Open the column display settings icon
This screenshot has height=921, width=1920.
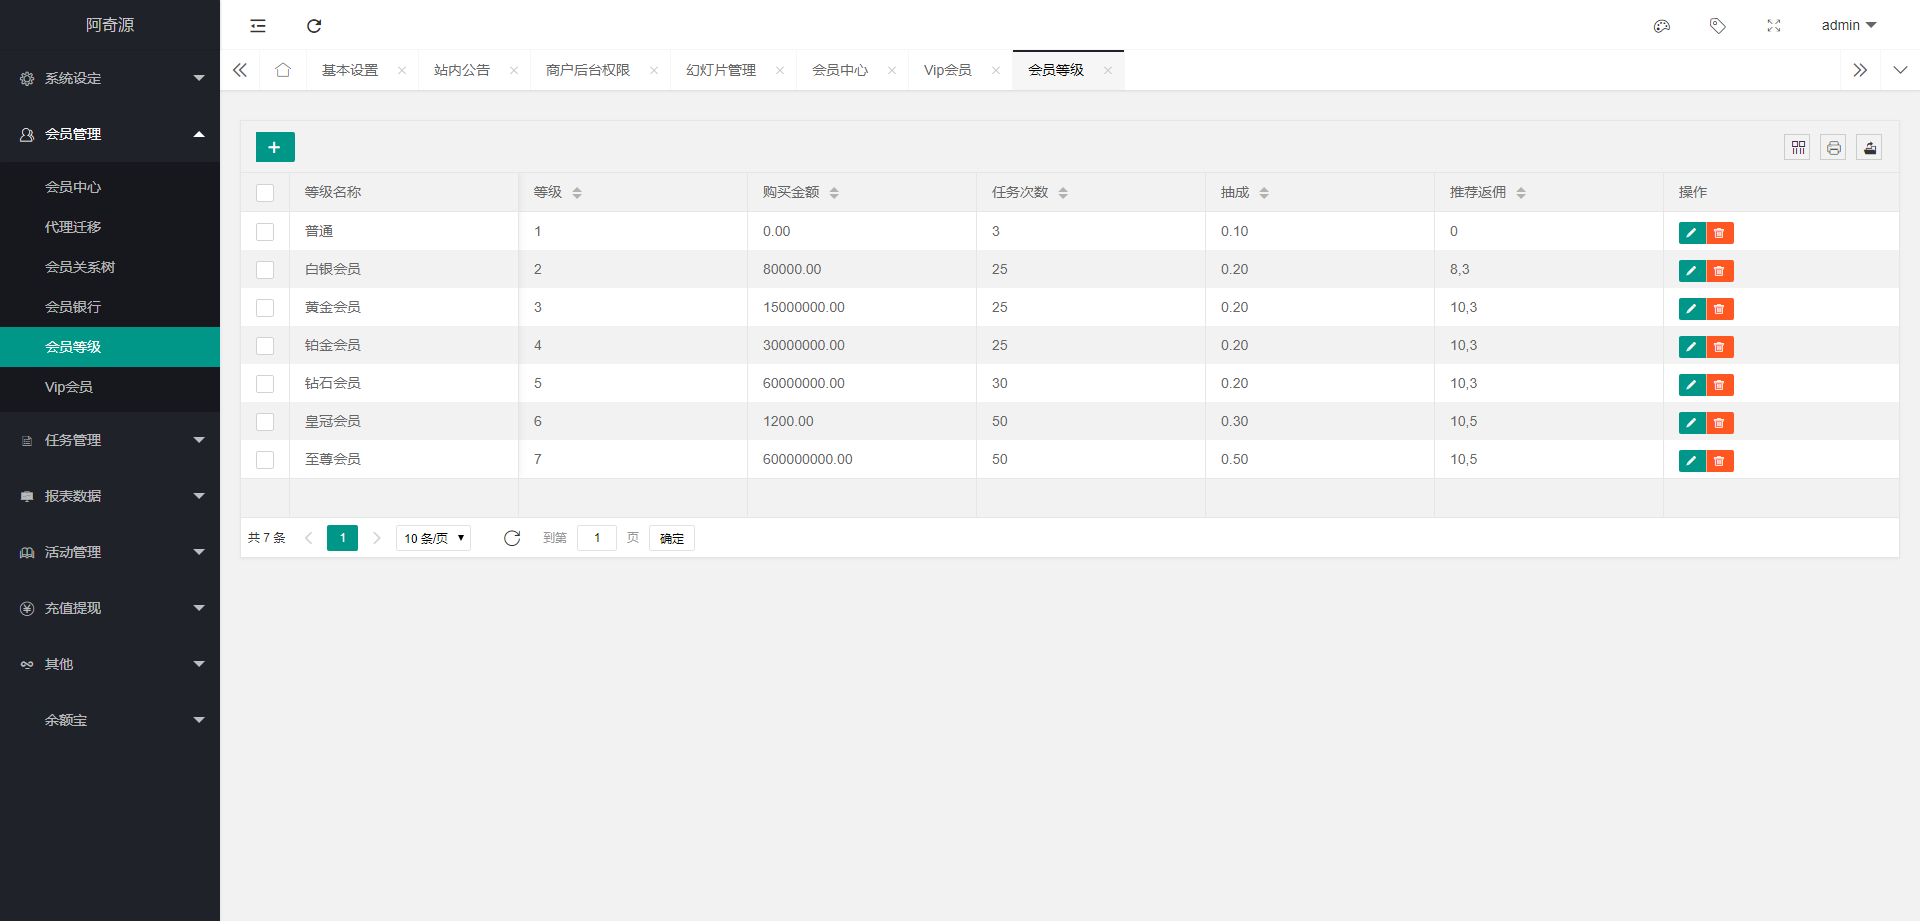click(1797, 147)
